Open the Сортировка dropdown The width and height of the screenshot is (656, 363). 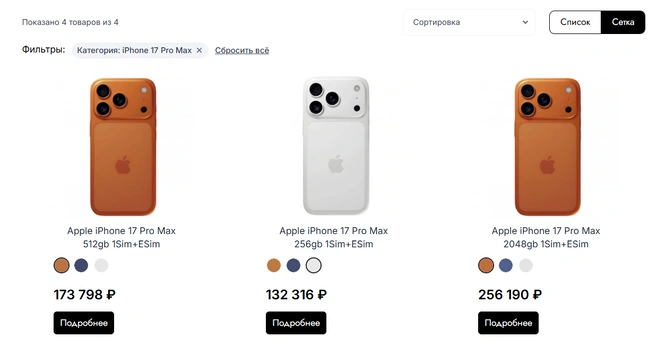[469, 22]
